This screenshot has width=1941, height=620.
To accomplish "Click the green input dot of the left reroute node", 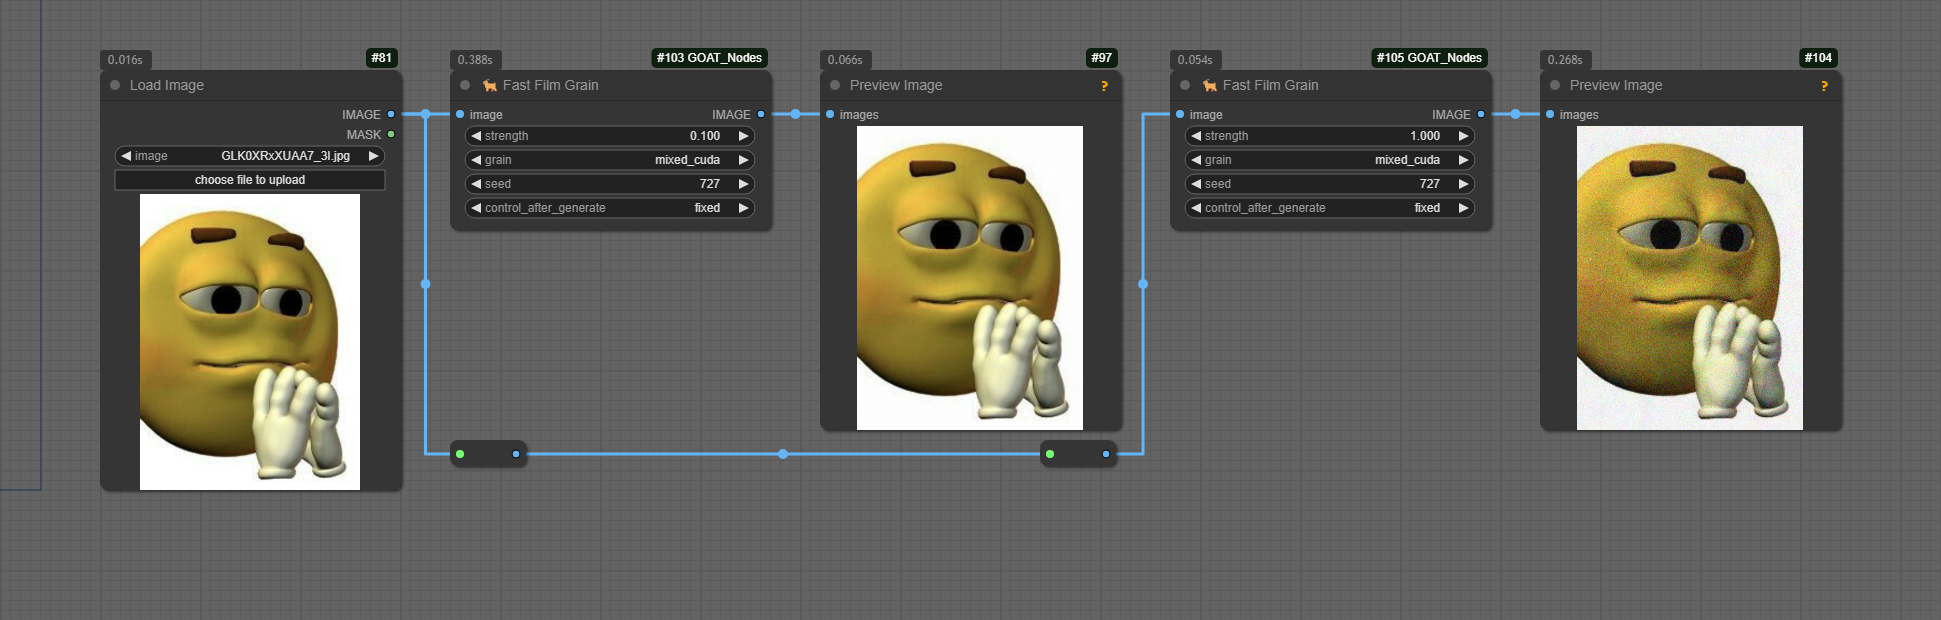I will [x=460, y=454].
